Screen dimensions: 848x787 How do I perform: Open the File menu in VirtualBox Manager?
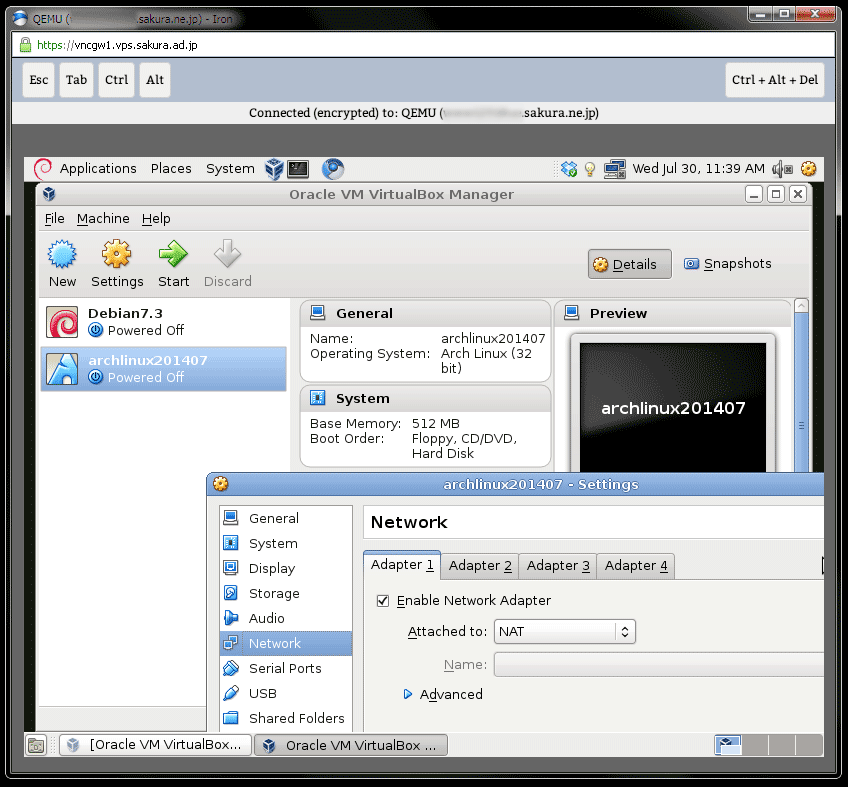pos(54,219)
